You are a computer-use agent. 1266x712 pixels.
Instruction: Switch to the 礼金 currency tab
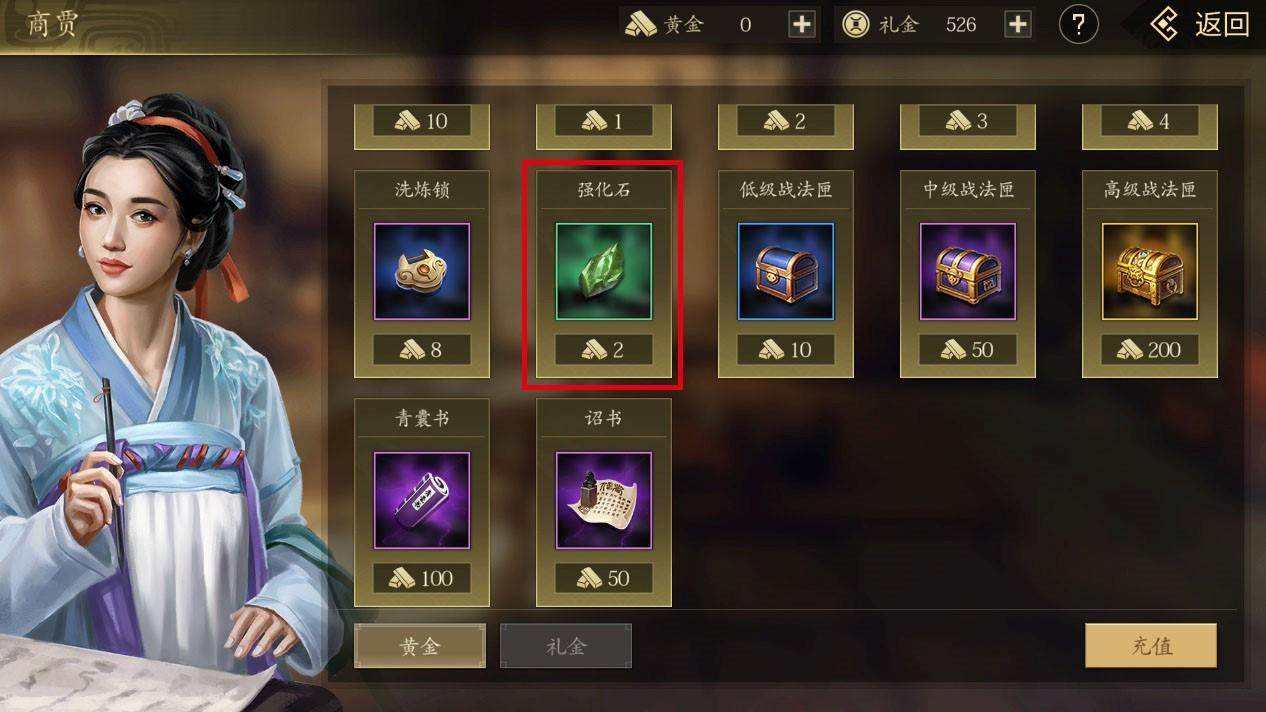coord(566,646)
